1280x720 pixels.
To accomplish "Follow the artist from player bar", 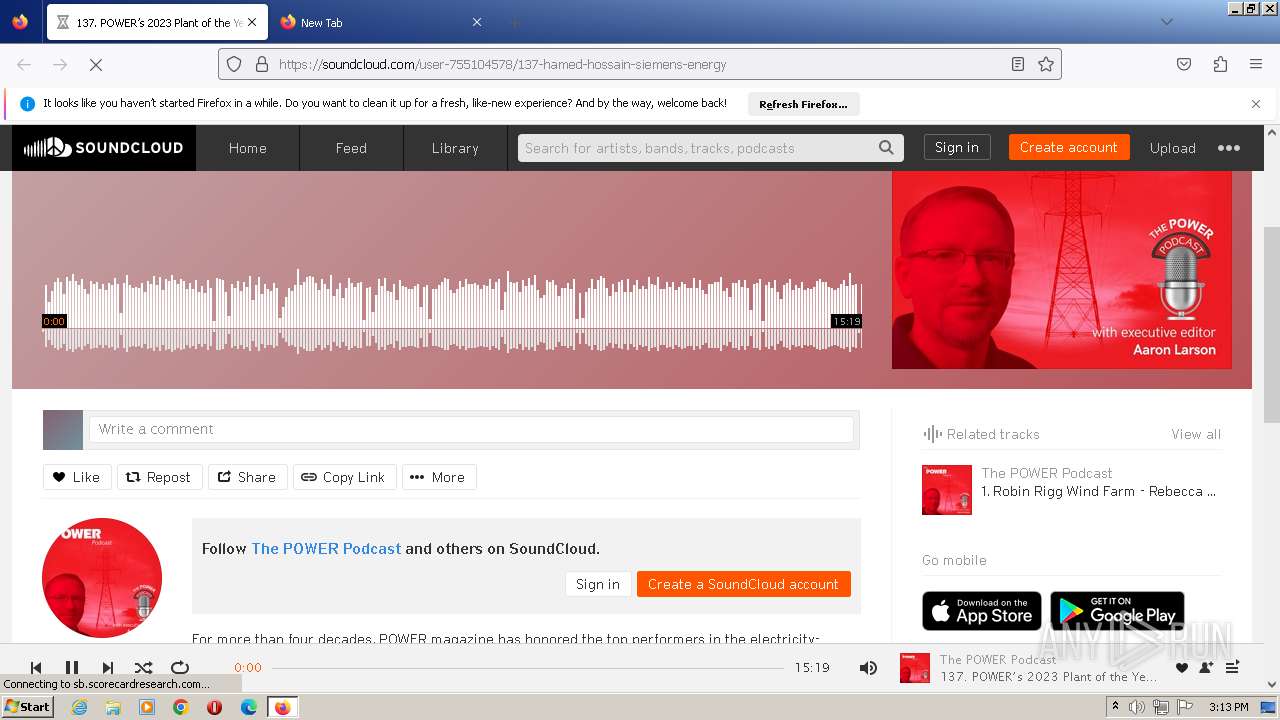I will click(x=1206, y=668).
